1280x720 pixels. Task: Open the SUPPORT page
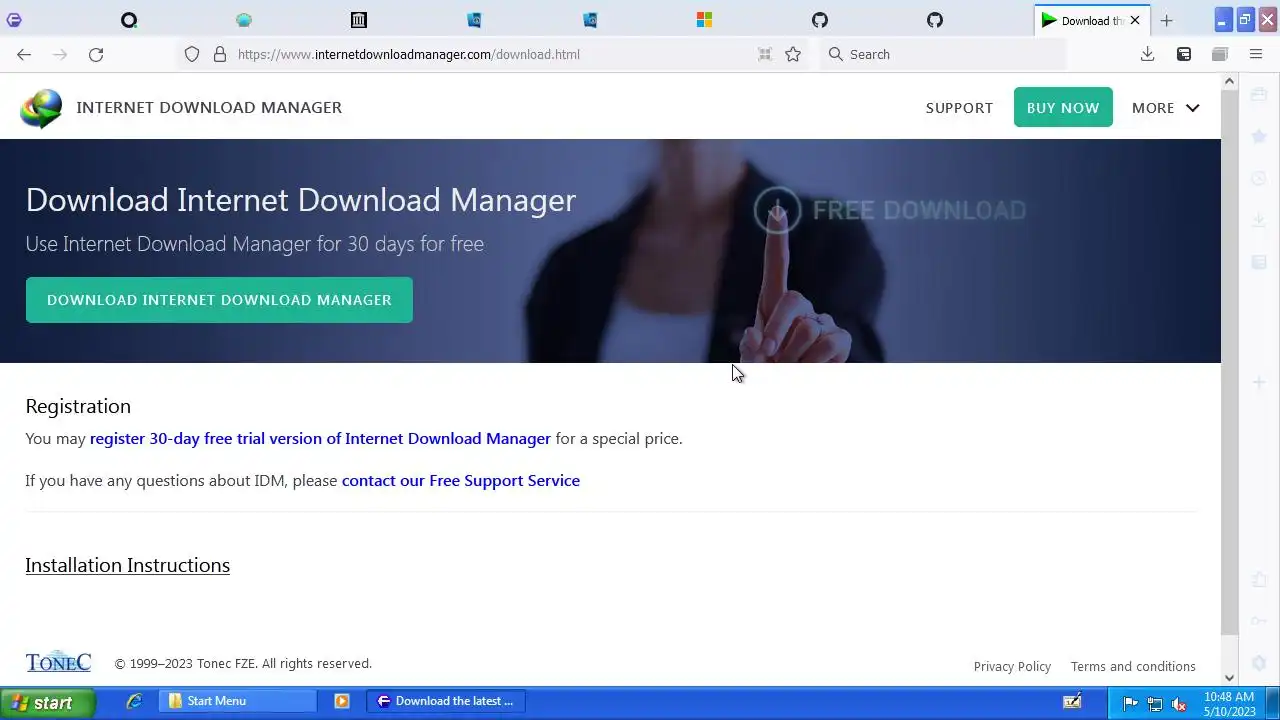point(959,108)
